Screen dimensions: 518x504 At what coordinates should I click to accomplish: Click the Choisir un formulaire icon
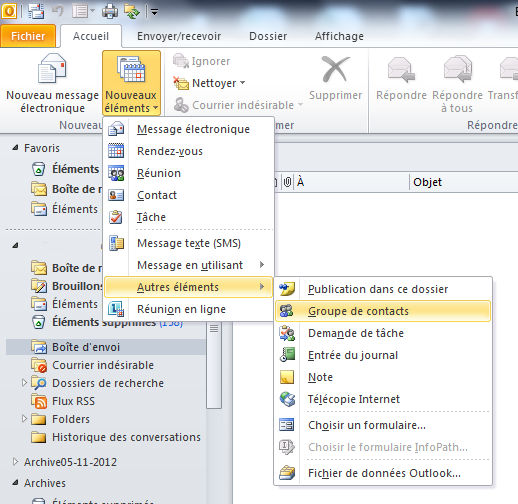287,425
